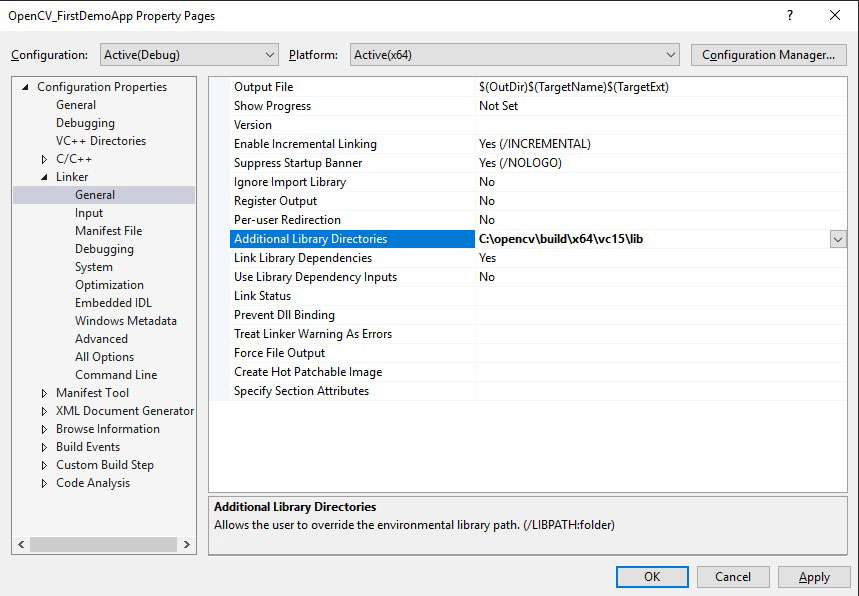Select the Enable Incremental Linking row
The width and height of the screenshot is (859, 596).
coord(305,144)
